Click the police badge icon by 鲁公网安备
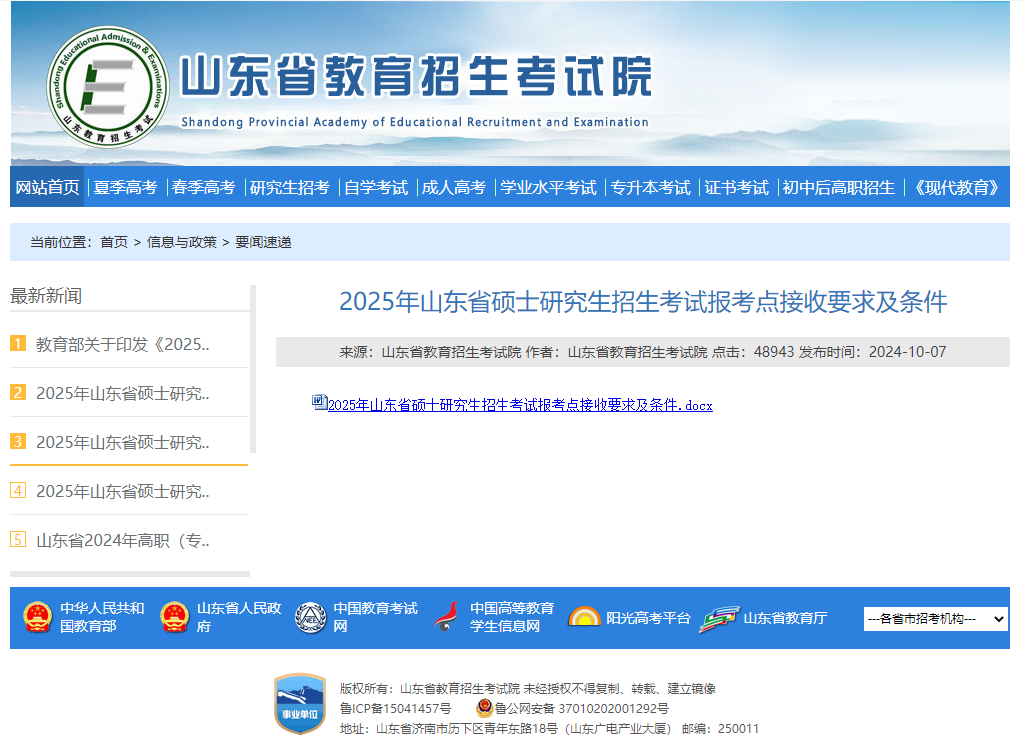Image resolution: width=1023 pixels, height=751 pixels. click(x=484, y=708)
